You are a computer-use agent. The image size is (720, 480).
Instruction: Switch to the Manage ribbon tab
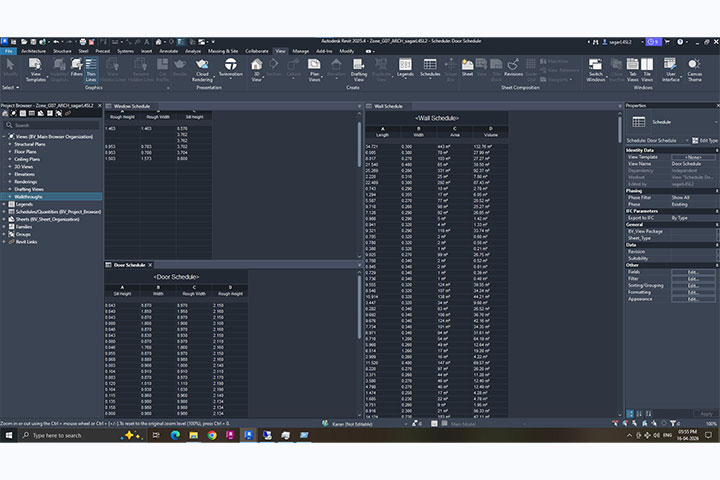(x=301, y=51)
